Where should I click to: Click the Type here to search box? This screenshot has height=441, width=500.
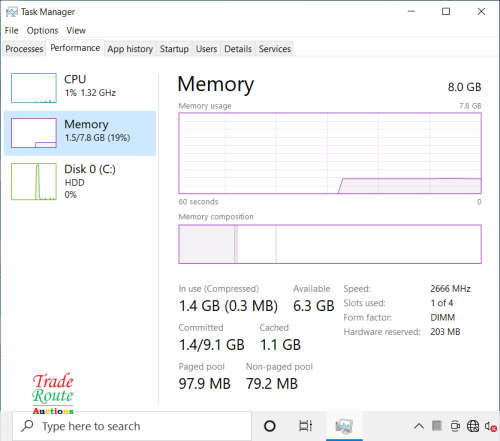pos(132,426)
